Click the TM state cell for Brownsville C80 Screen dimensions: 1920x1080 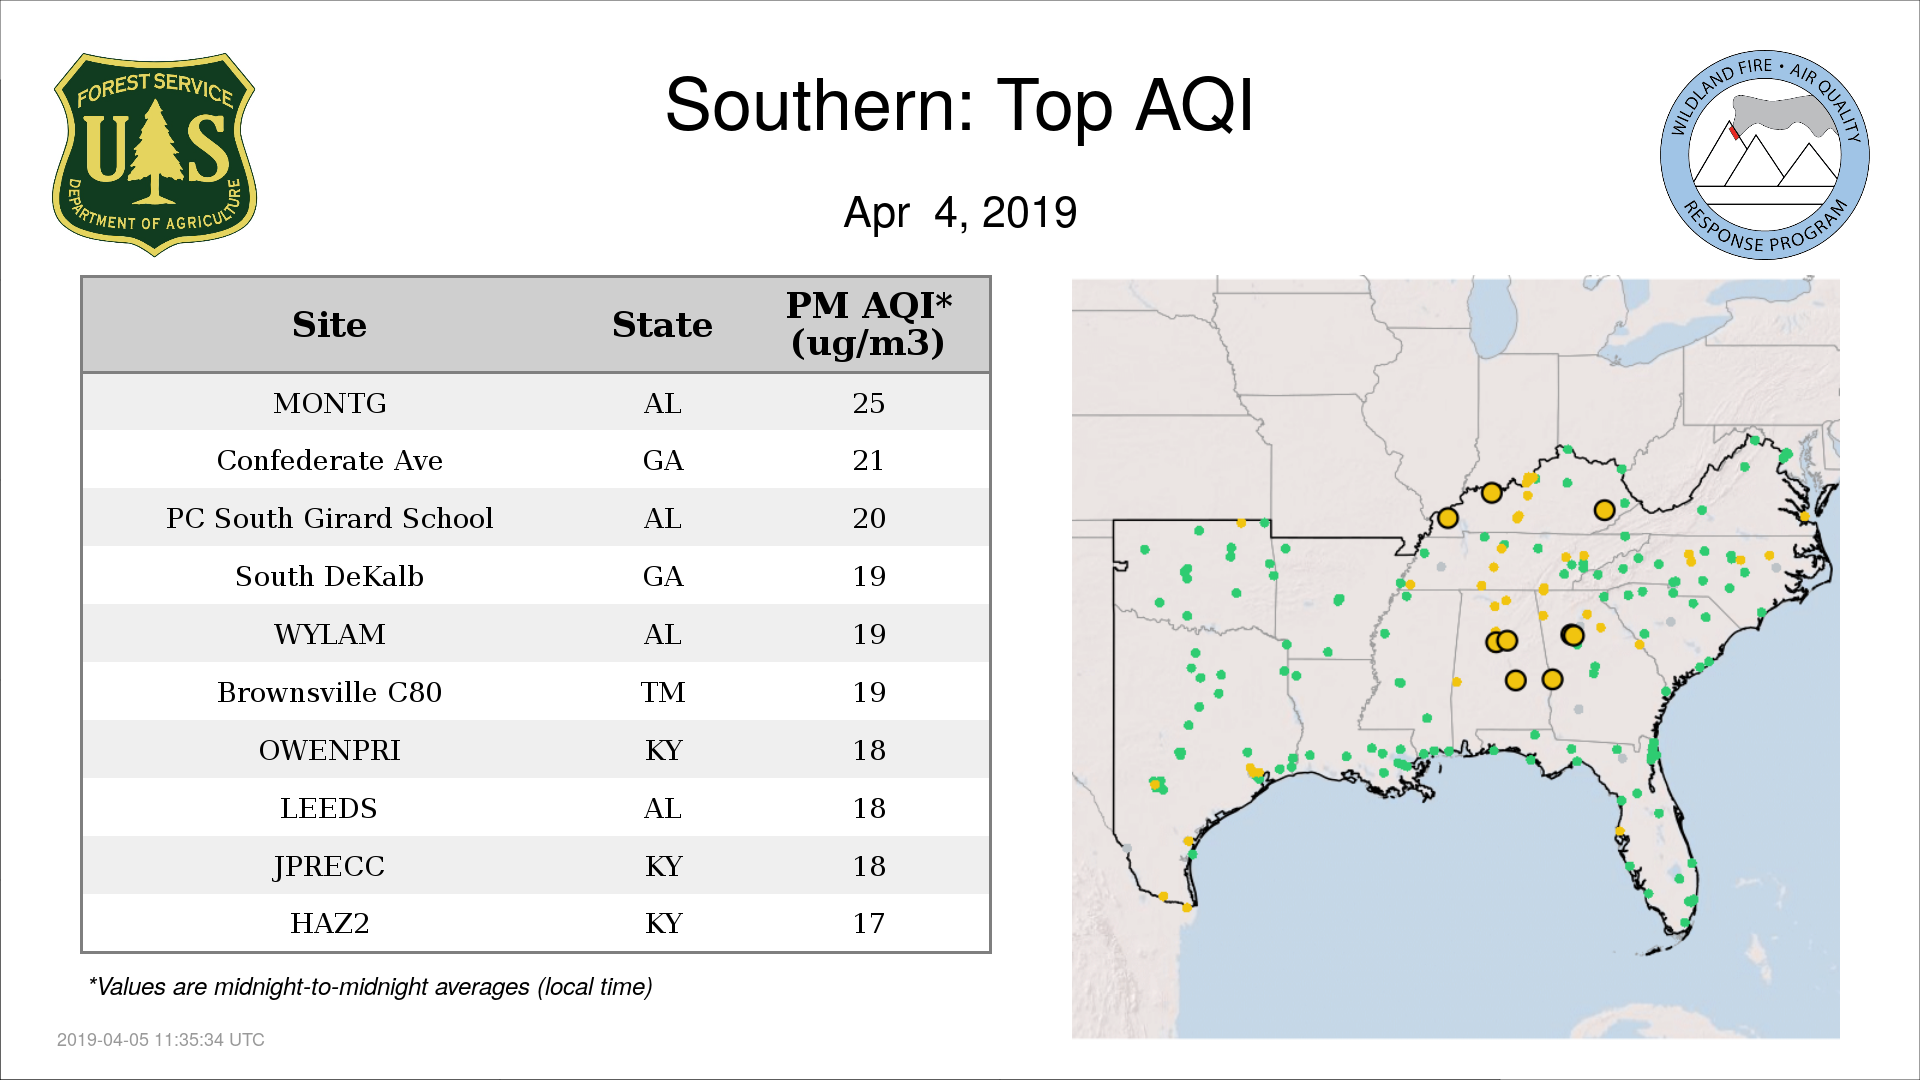click(x=662, y=692)
